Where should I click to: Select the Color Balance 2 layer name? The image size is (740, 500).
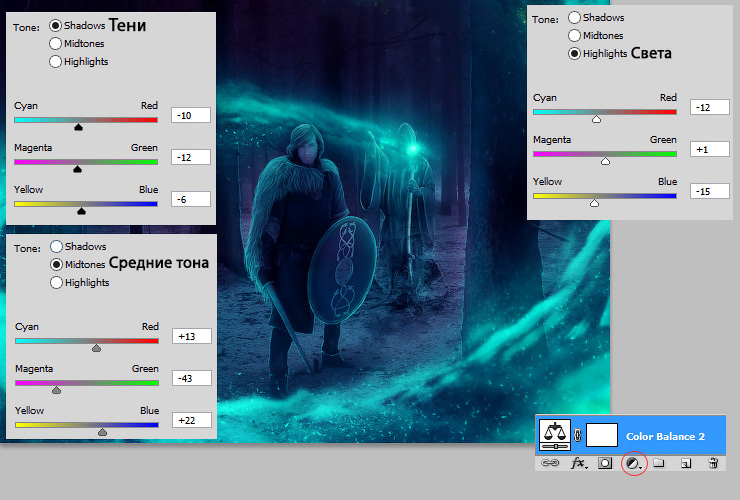pyautogui.click(x=665, y=436)
